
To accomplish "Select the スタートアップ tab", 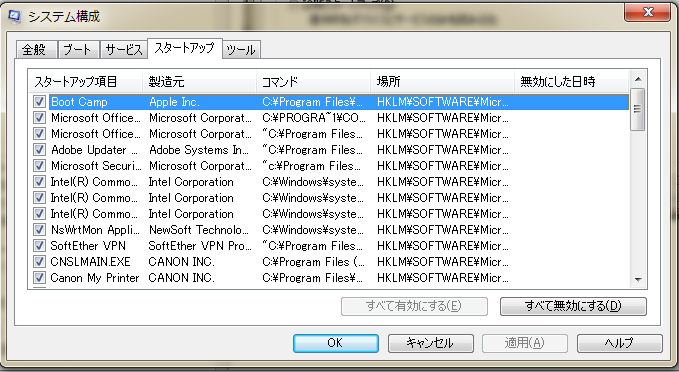I will tap(184, 48).
